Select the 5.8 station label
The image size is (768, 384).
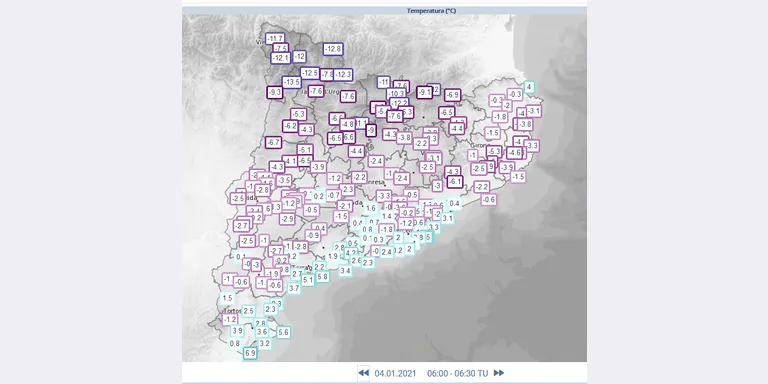(x=322, y=276)
